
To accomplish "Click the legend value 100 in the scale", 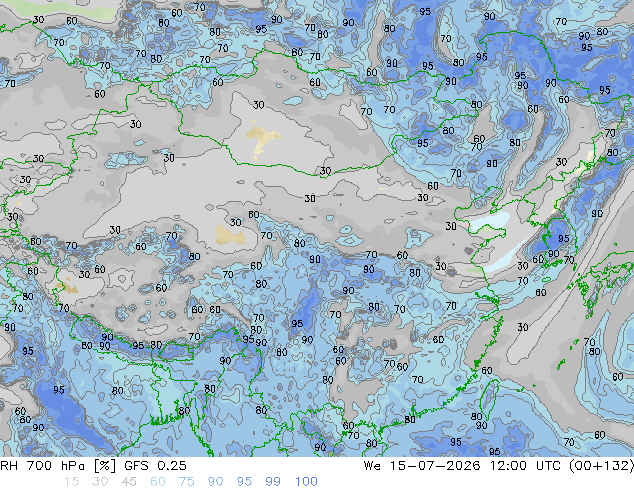I will [306, 482].
